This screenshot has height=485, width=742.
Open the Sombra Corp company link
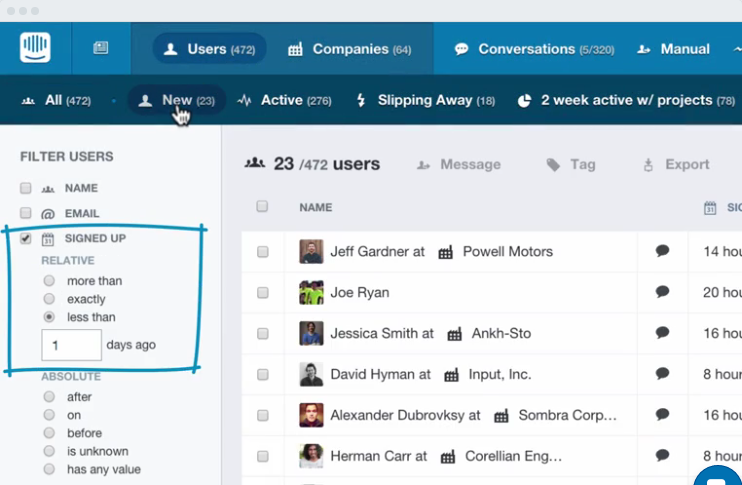567,415
